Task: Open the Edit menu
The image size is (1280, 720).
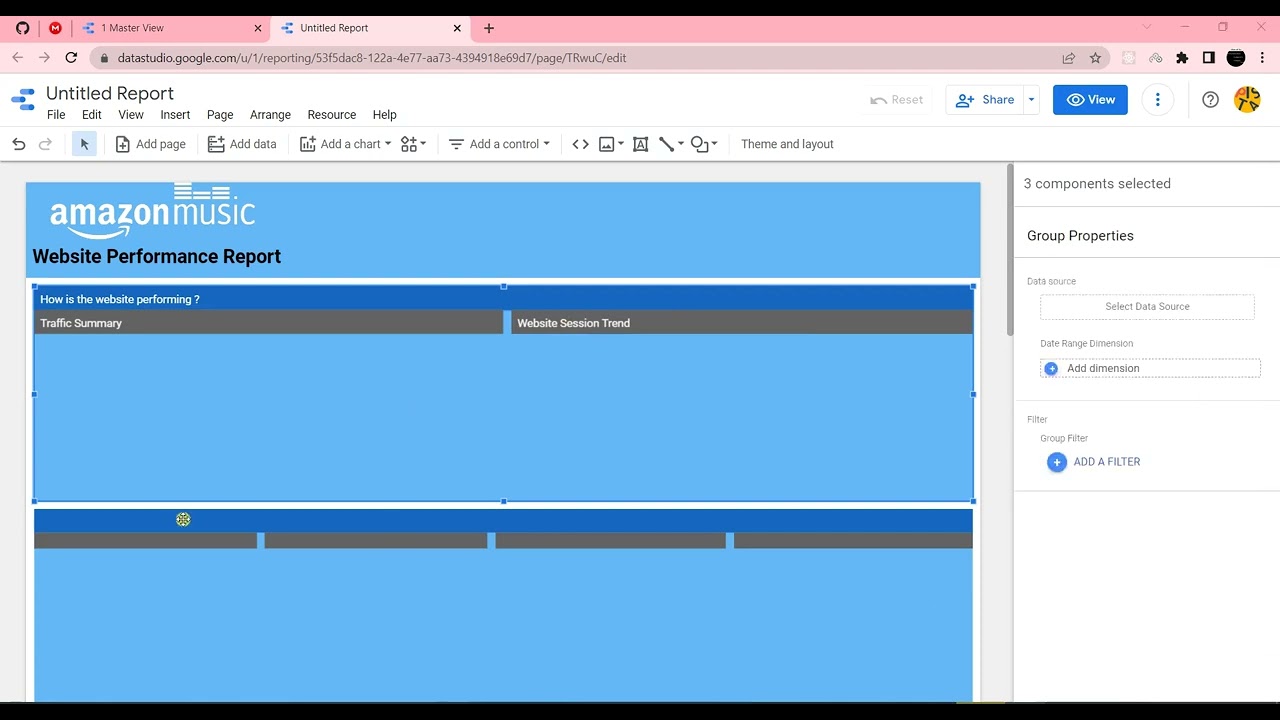Action: click(92, 115)
